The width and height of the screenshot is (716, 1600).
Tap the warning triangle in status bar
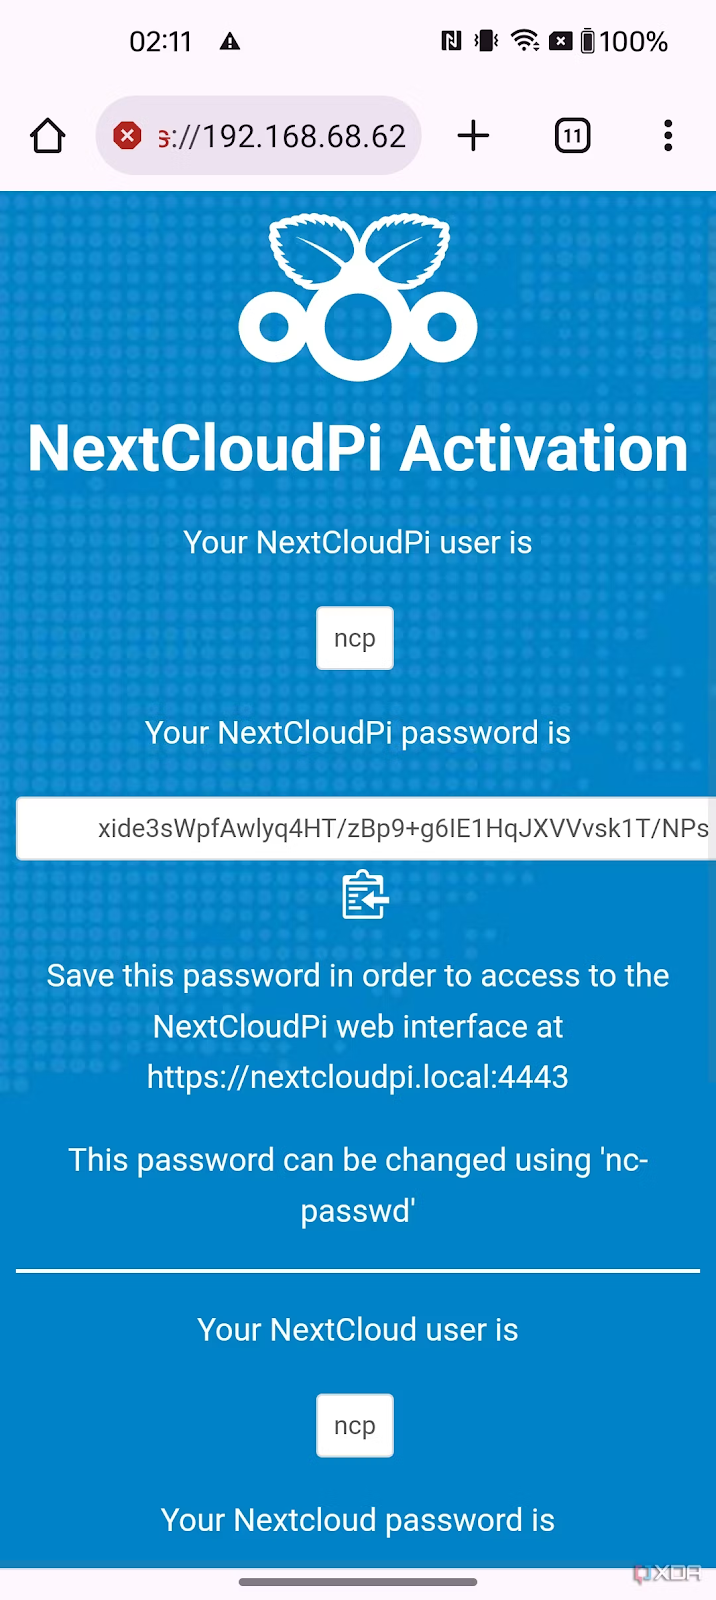click(230, 42)
